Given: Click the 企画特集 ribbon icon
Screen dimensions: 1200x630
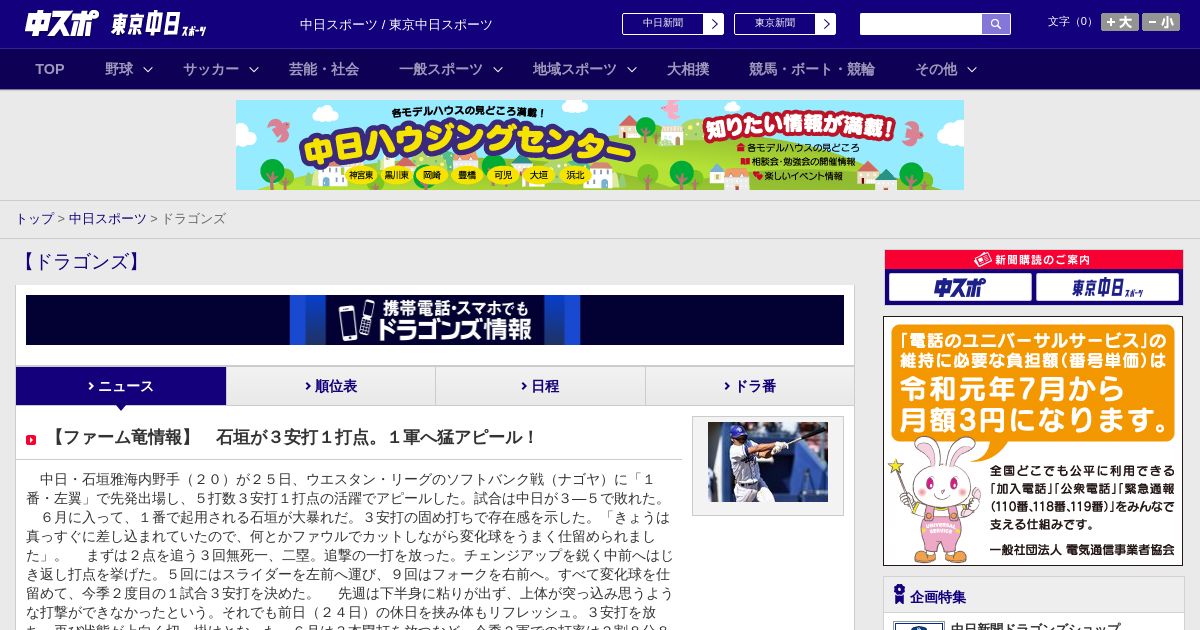Looking at the screenshot, I should click(x=899, y=595).
